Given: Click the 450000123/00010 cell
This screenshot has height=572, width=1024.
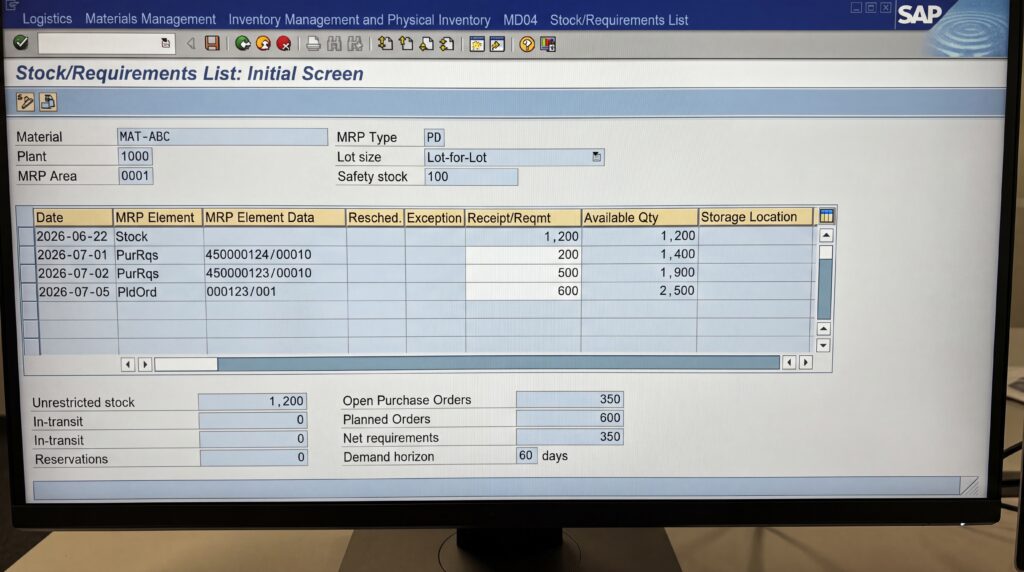Looking at the screenshot, I should pyautogui.click(x=276, y=273).
